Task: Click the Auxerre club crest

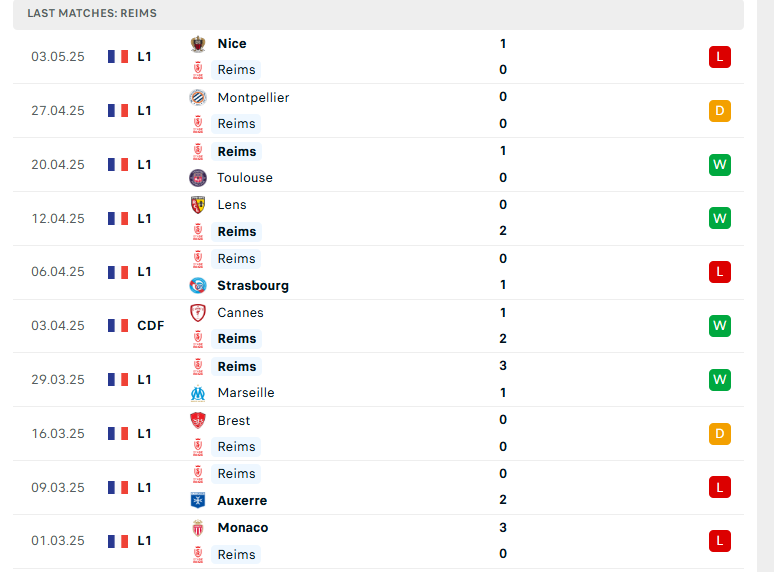Action: point(198,500)
